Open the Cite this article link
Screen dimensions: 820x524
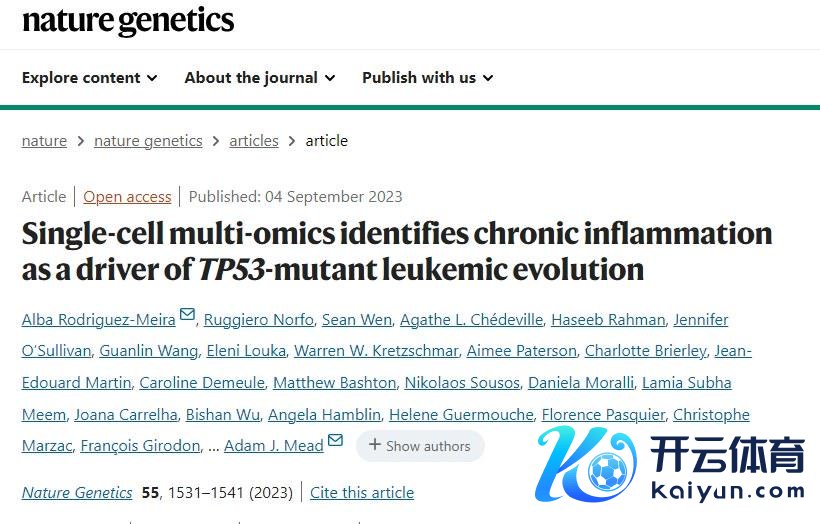point(362,493)
